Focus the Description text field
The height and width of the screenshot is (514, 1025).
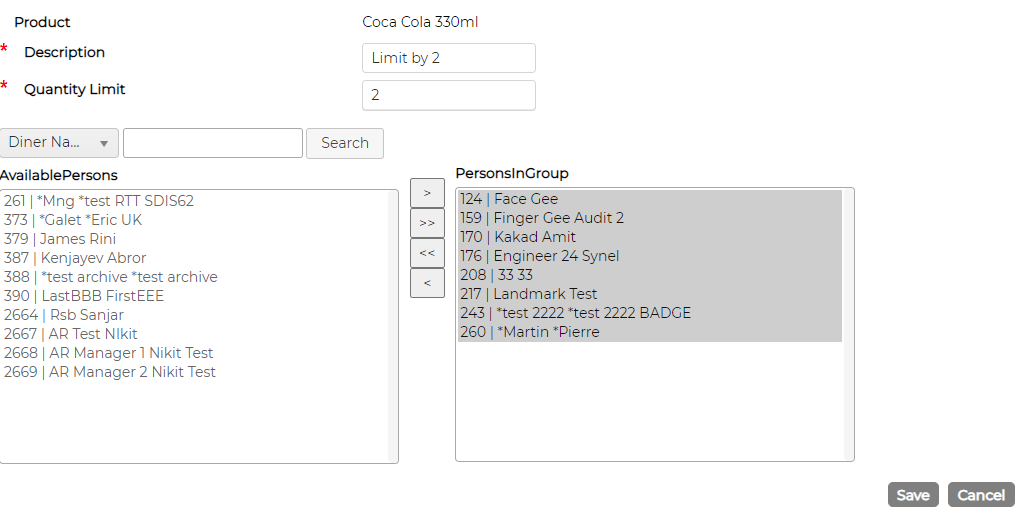coord(448,58)
